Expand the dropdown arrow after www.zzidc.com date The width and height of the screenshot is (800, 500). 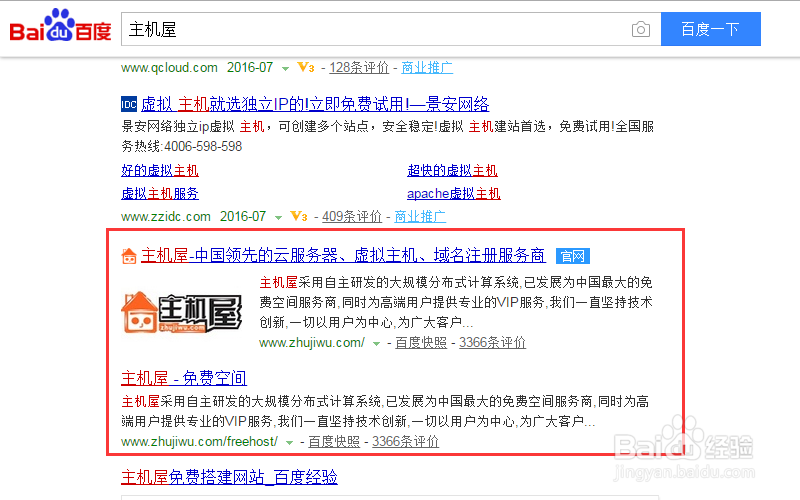click(x=278, y=217)
